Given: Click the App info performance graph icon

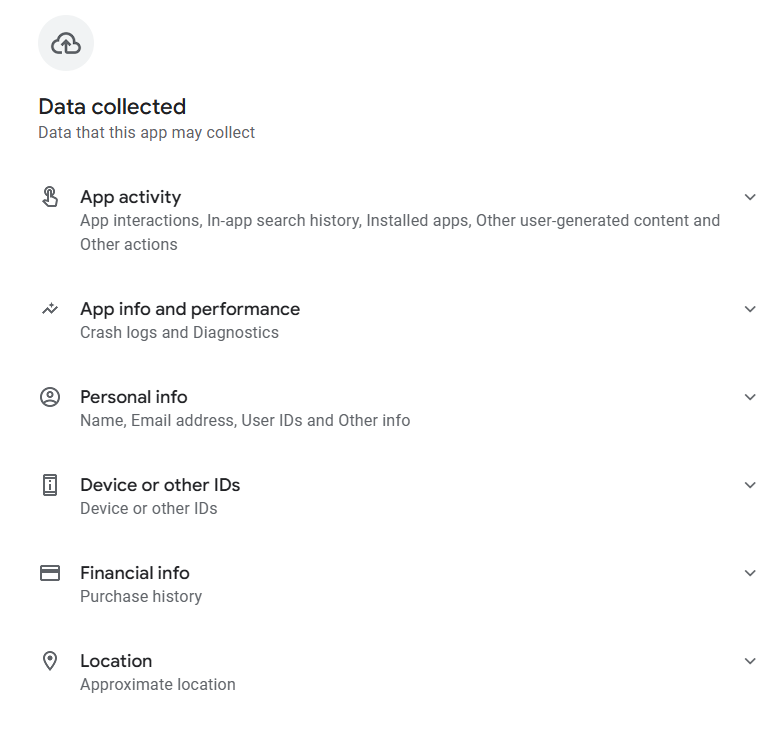Looking at the screenshot, I should coord(50,309).
